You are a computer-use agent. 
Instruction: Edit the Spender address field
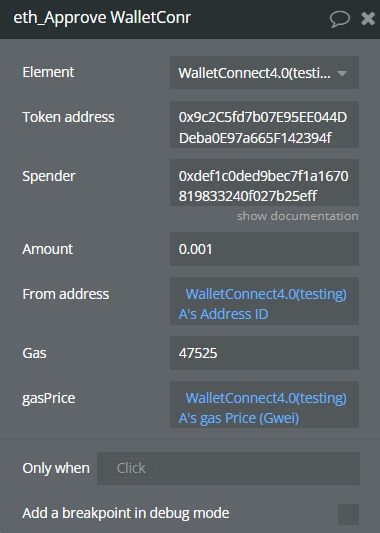pyautogui.click(x=264, y=183)
